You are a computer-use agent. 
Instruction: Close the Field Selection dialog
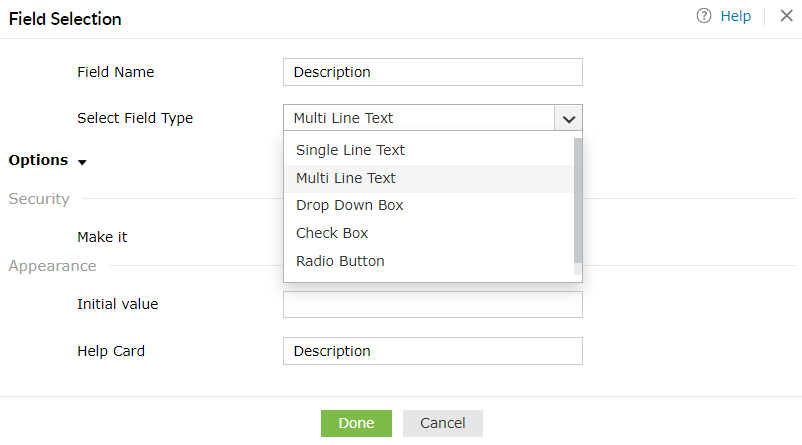[786, 17]
